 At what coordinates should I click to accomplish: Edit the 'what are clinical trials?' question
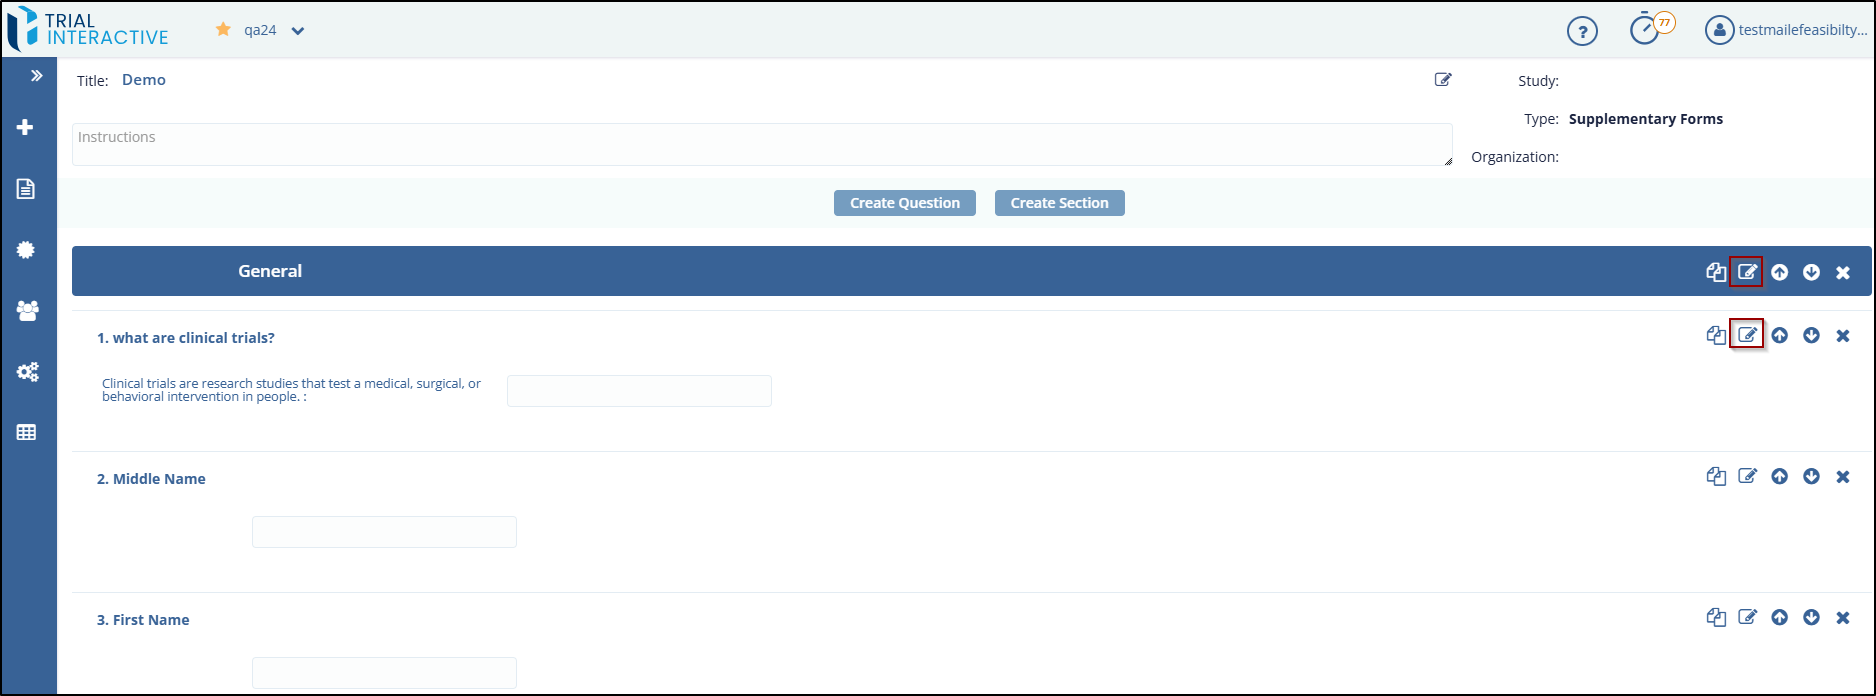1746,335
